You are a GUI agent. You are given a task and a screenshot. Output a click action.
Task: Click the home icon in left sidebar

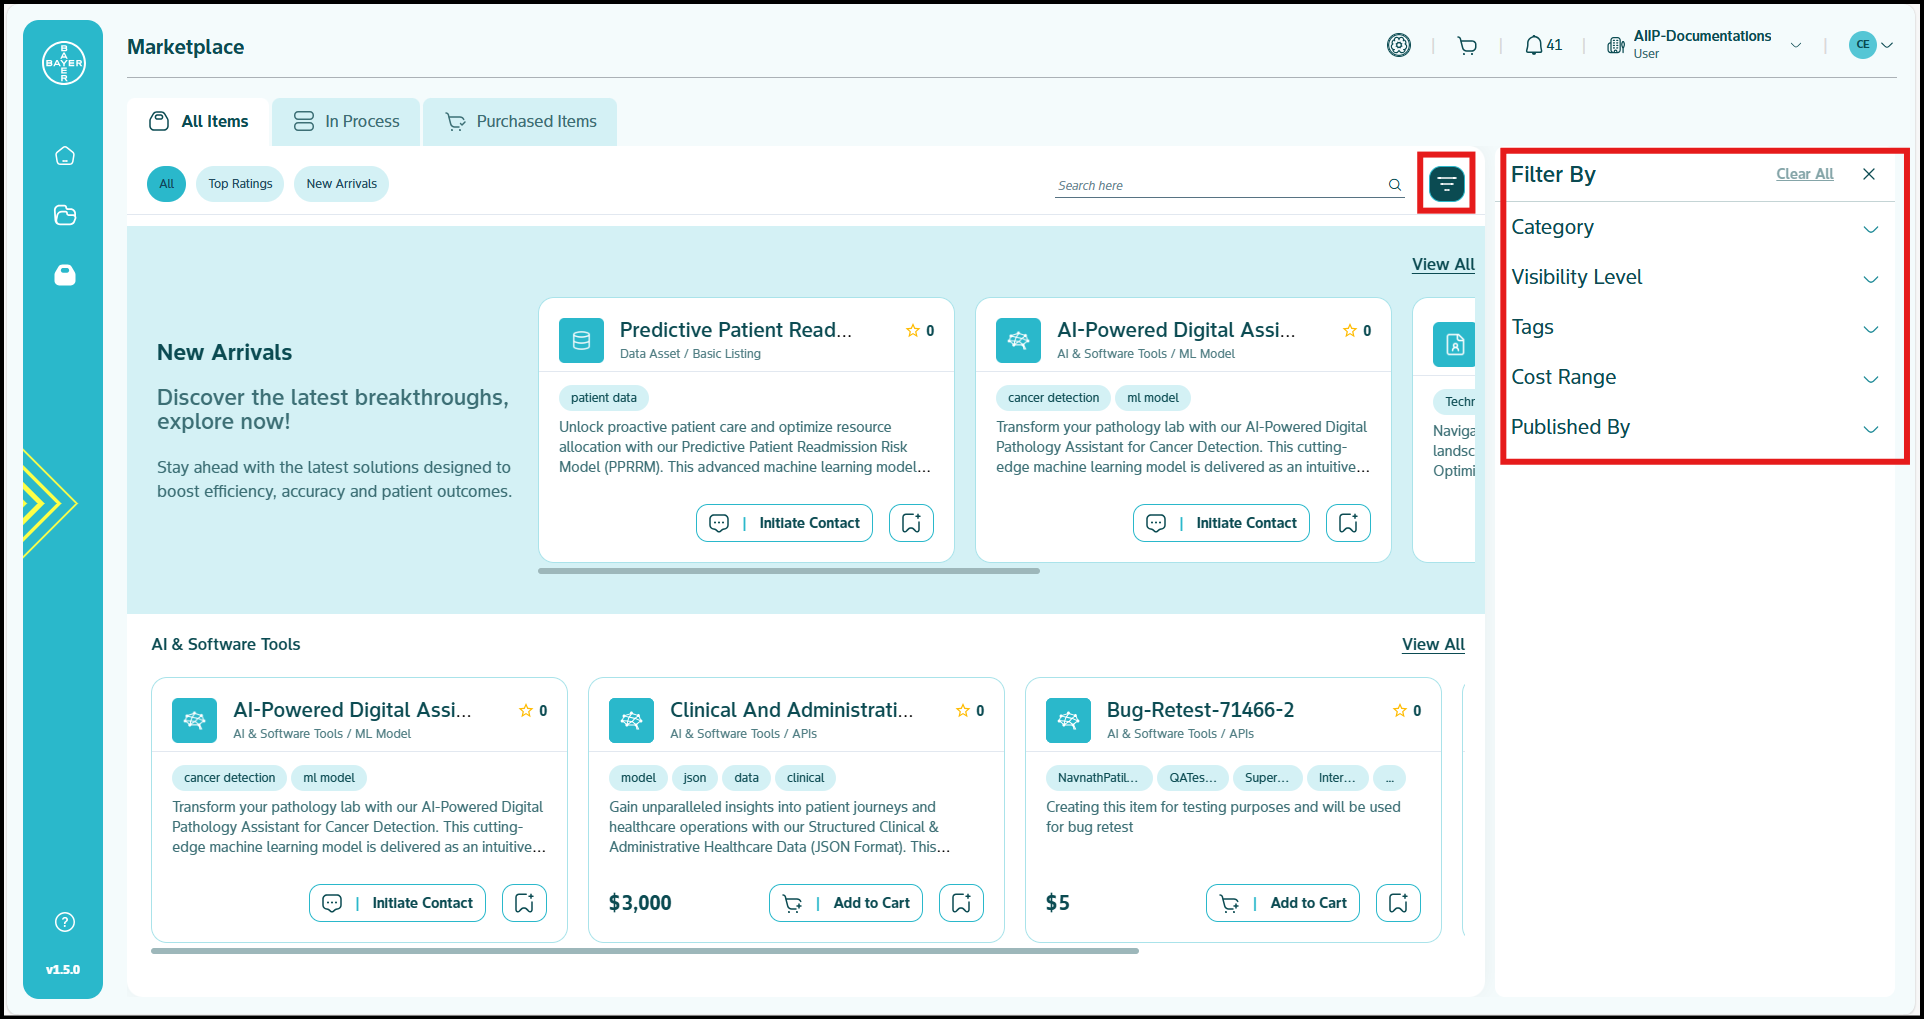click(x=65, y=156)
